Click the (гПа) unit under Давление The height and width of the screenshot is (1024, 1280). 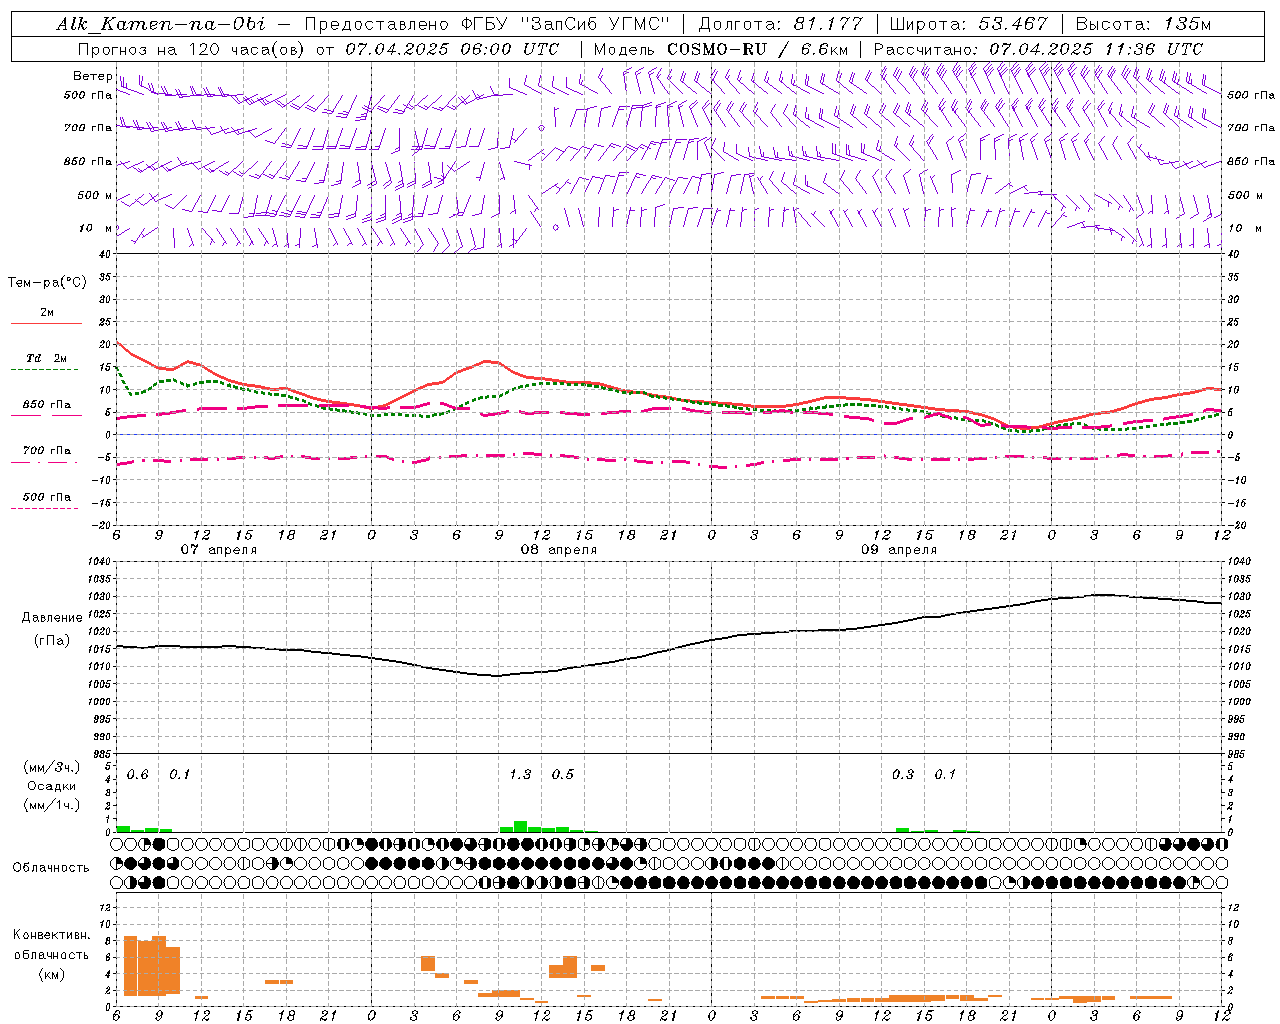pyautogui.click(x=52, y=641)
